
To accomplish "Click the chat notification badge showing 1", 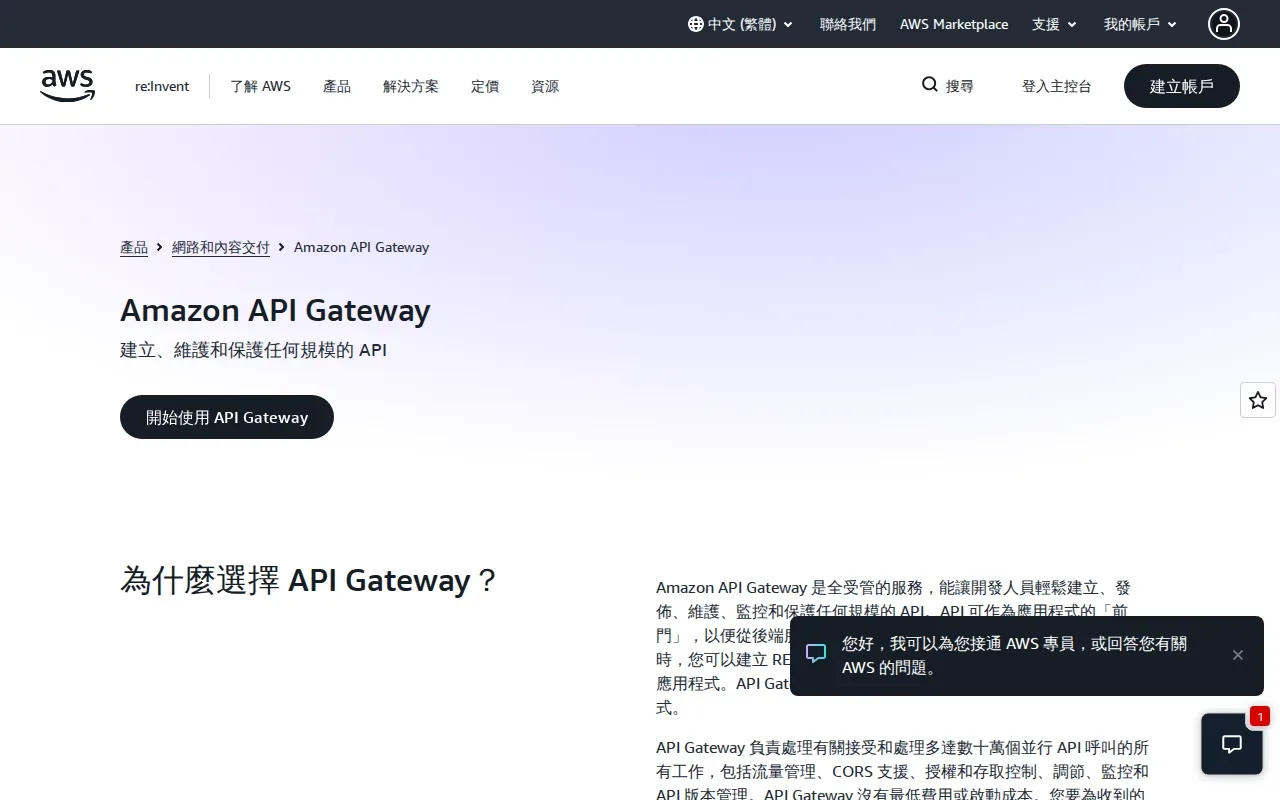I will tap(1259, 716).
